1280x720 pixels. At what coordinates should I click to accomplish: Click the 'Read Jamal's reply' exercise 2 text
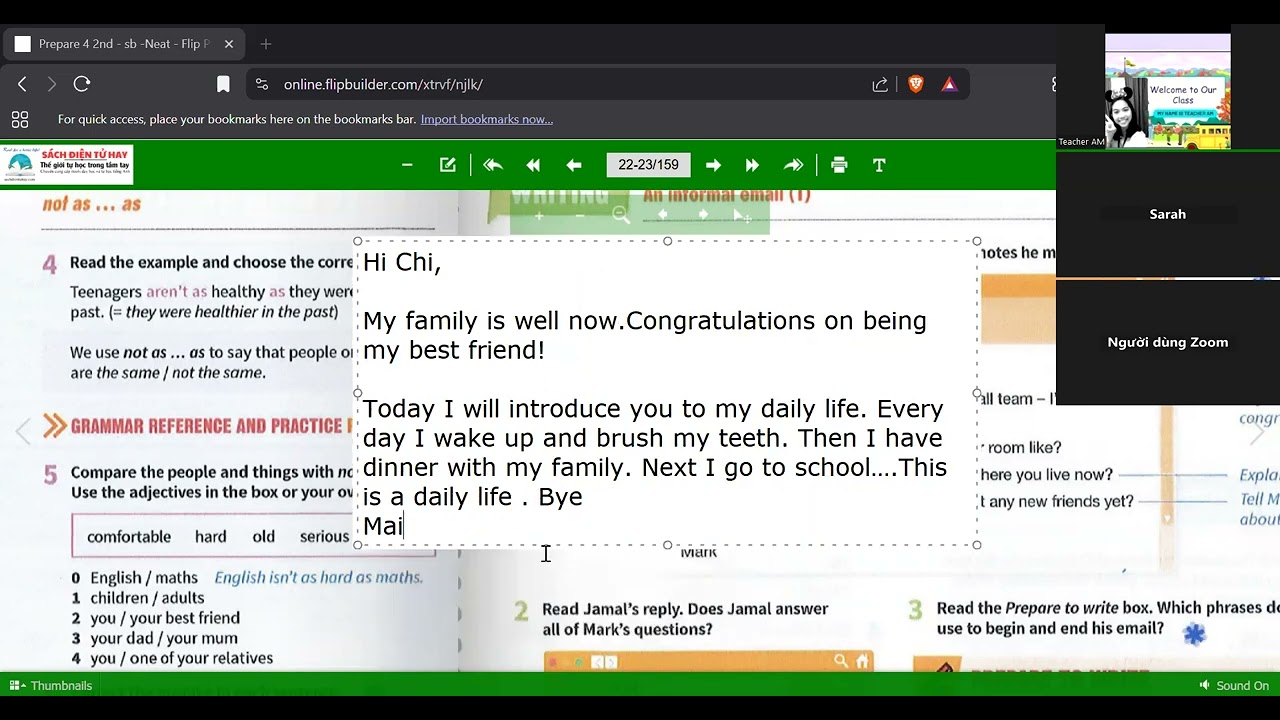[685, 619]
